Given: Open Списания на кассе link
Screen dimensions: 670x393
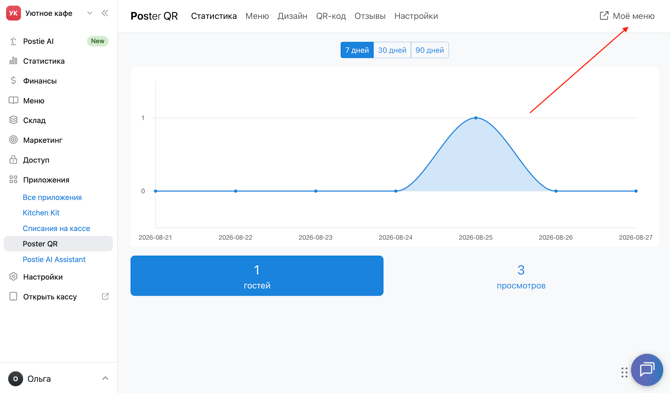Looking at the screenshot, I should (56, 228).
